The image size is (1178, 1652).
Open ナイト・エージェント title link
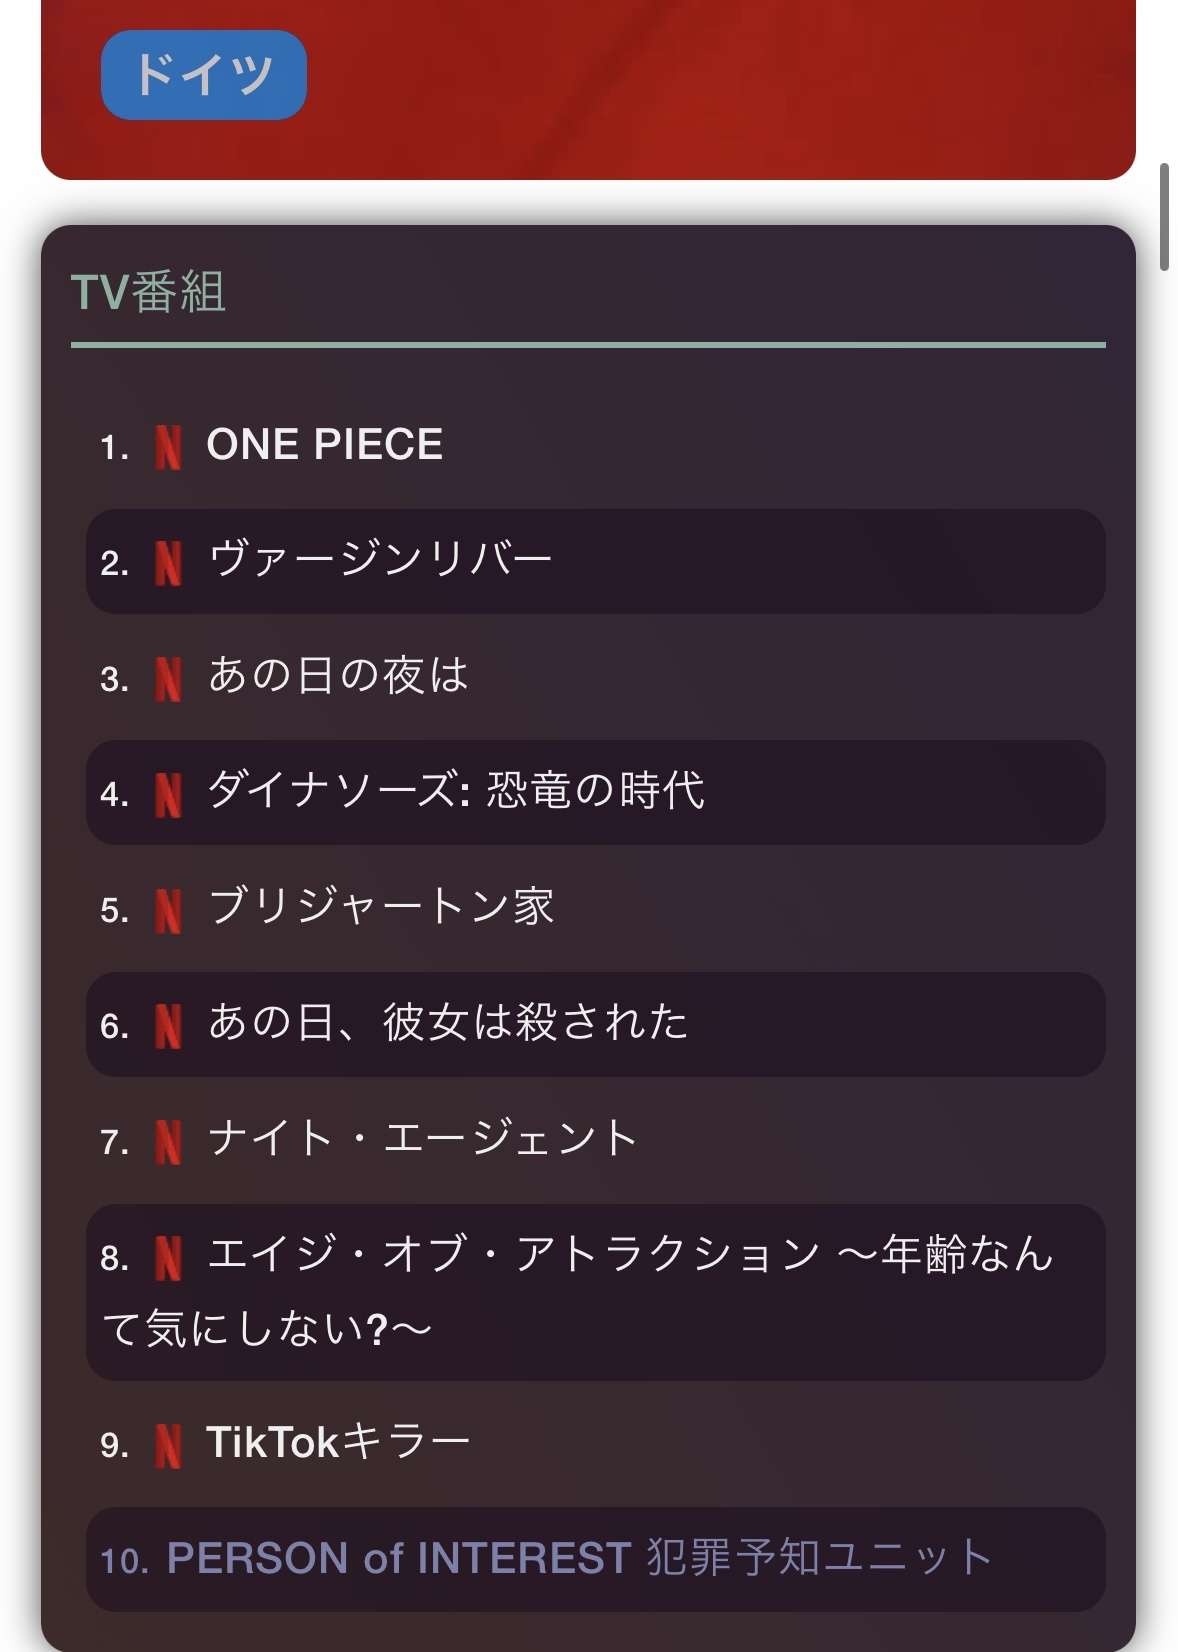[x=422, y=1139]
